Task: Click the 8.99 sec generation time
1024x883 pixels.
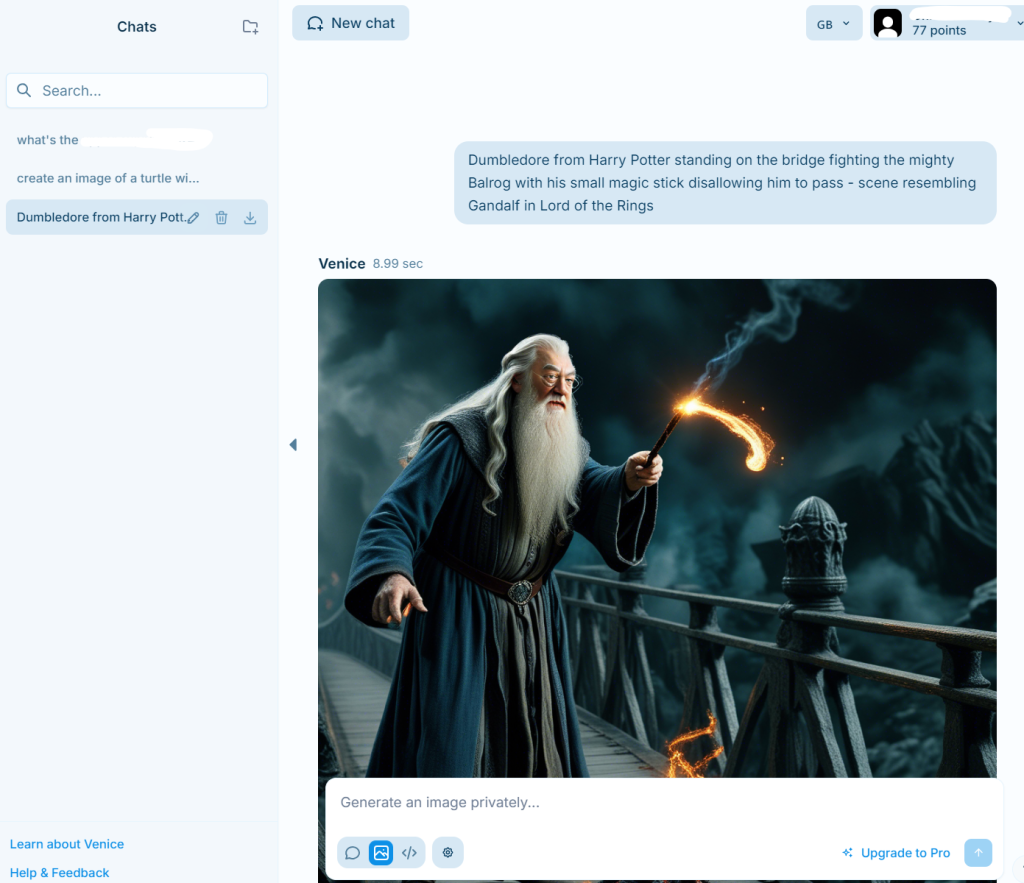Action: coord(398,264)
